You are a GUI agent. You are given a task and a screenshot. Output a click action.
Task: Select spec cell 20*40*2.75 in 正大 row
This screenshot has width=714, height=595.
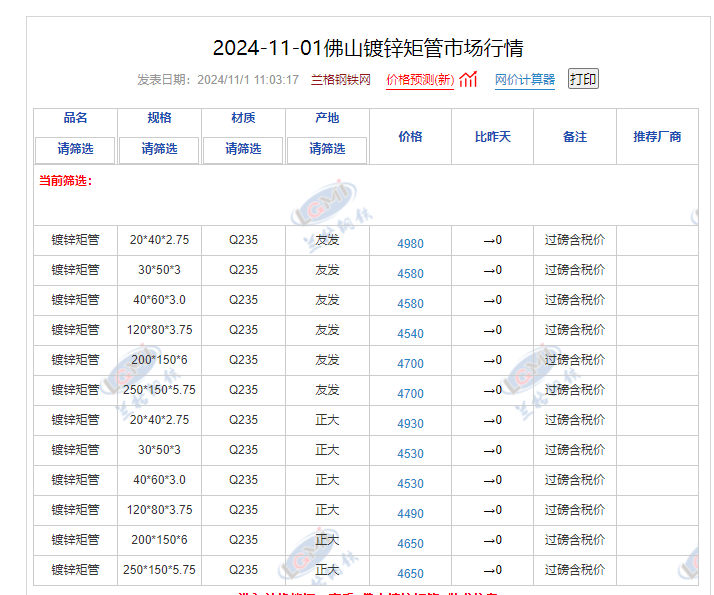[159, 420]
